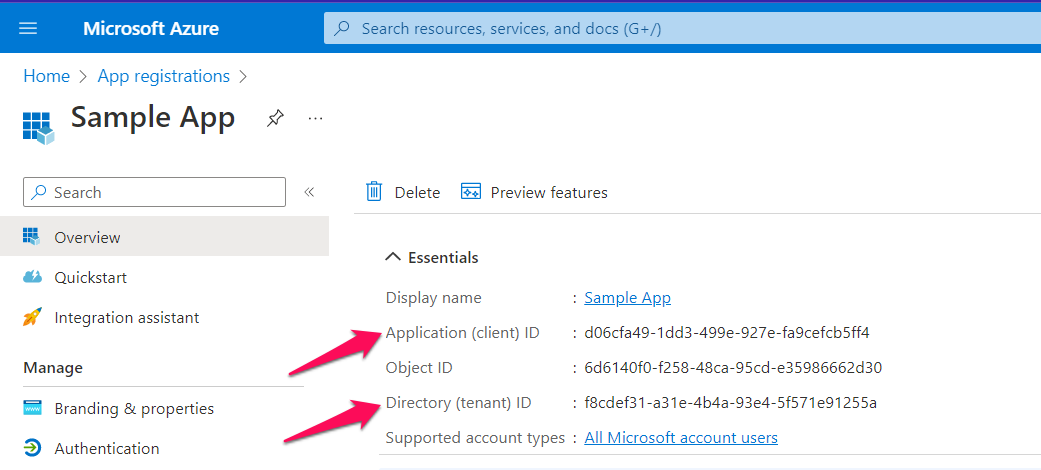The image size is (1041, 470).
Task: Click the sidebar Search field
Action: [x=155, y=192]
